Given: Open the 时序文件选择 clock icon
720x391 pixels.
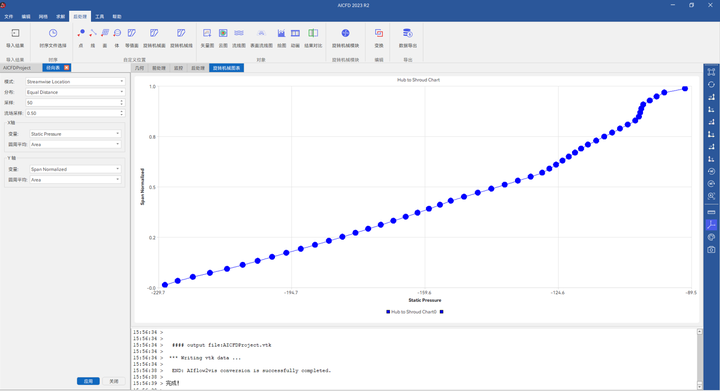Looking at the screenshot, I should point(53,33).
